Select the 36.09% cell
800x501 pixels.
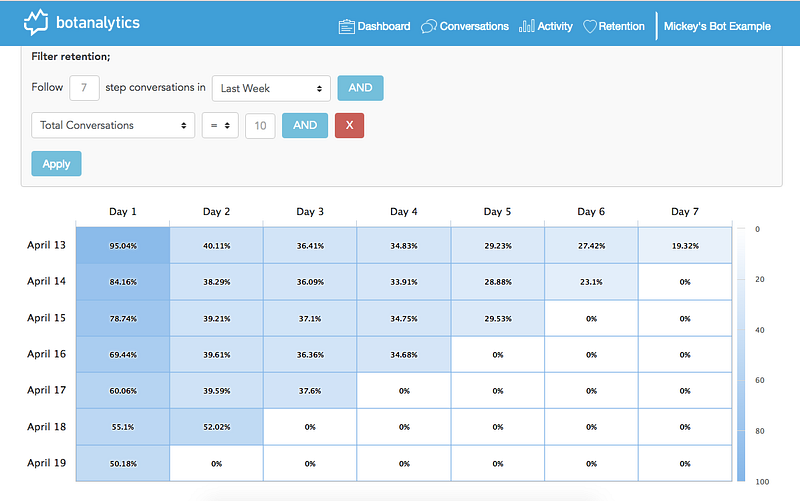(x=310, y=282)
